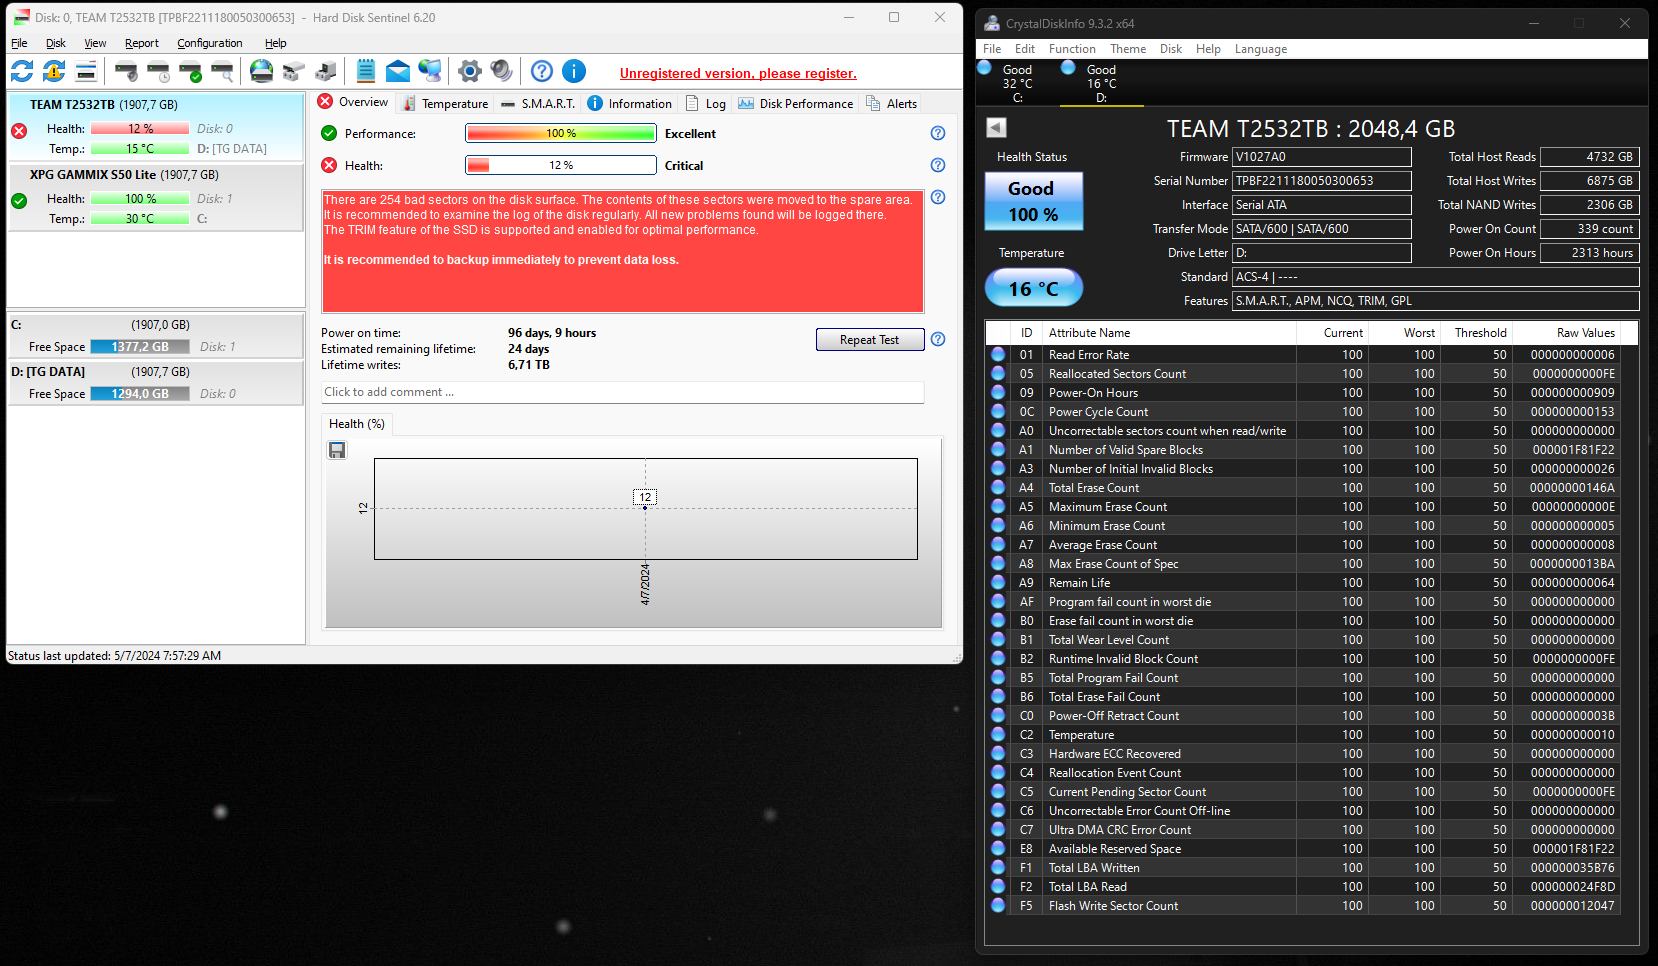Click the Total Host Writes value 6875 GB
This screenshot has height=966, width=1658.
point(1590,181)
